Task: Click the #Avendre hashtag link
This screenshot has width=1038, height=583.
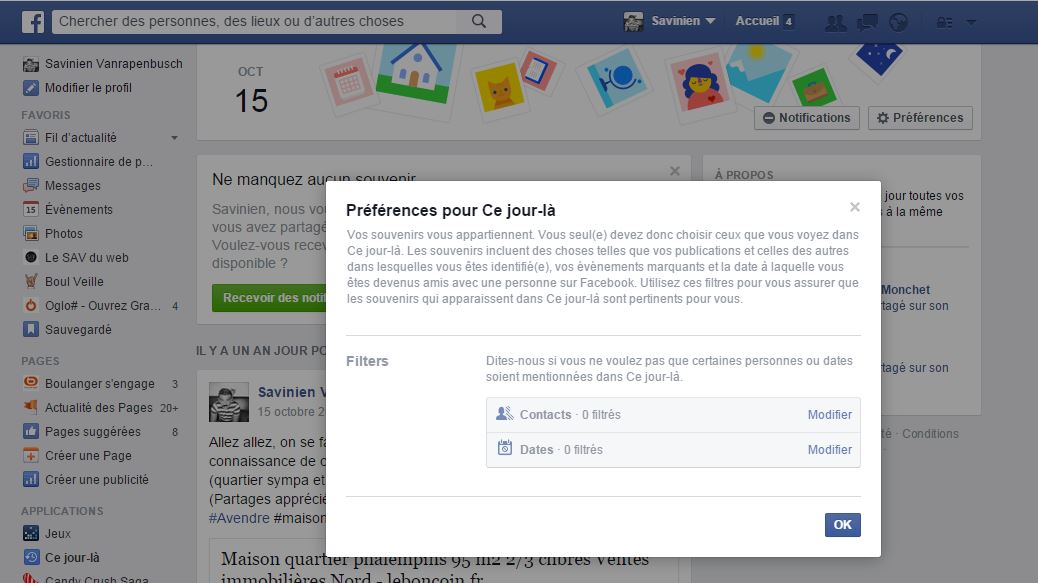Action: (x=239, y=518)
